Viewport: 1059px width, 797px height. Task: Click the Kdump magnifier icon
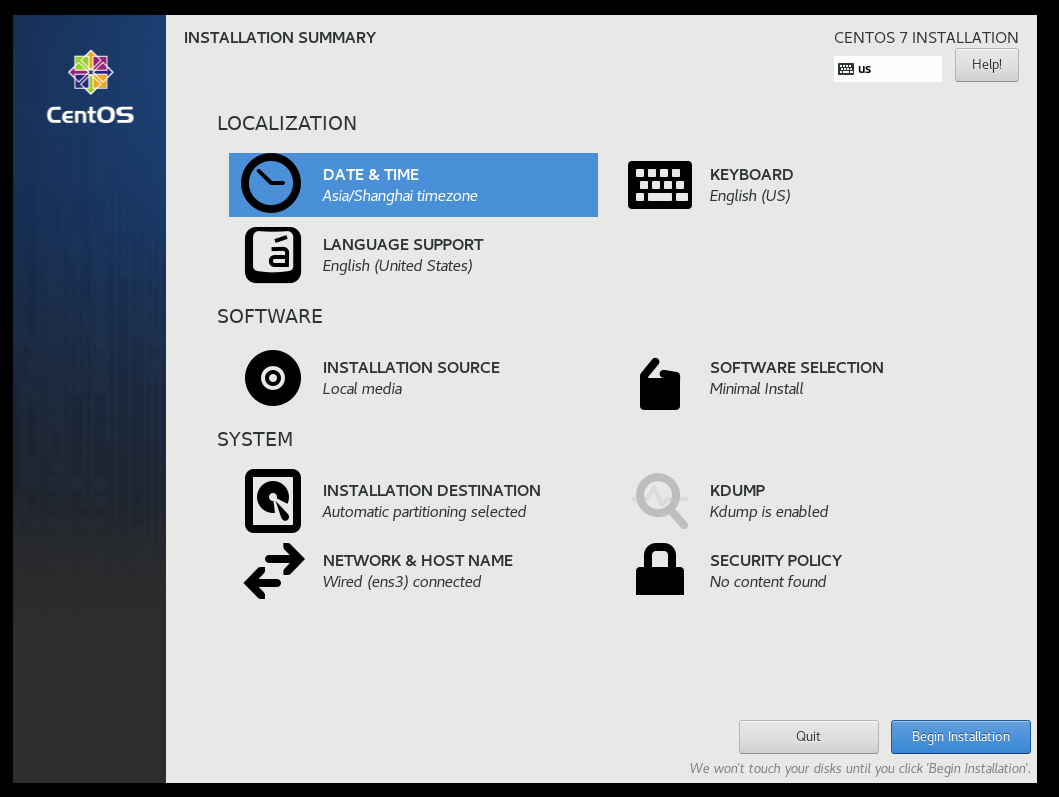pyautogui.click(x=660, y=500)
